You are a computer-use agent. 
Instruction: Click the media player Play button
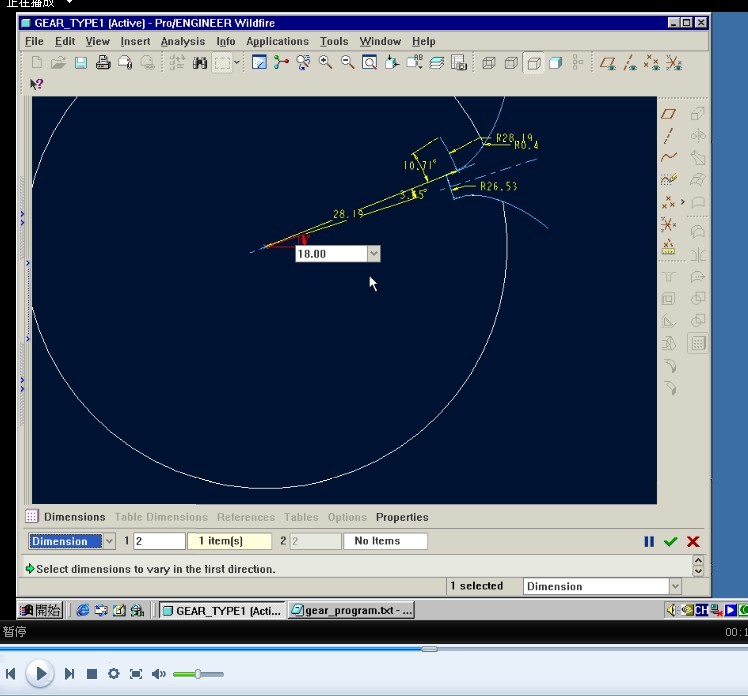pos(40,674)
